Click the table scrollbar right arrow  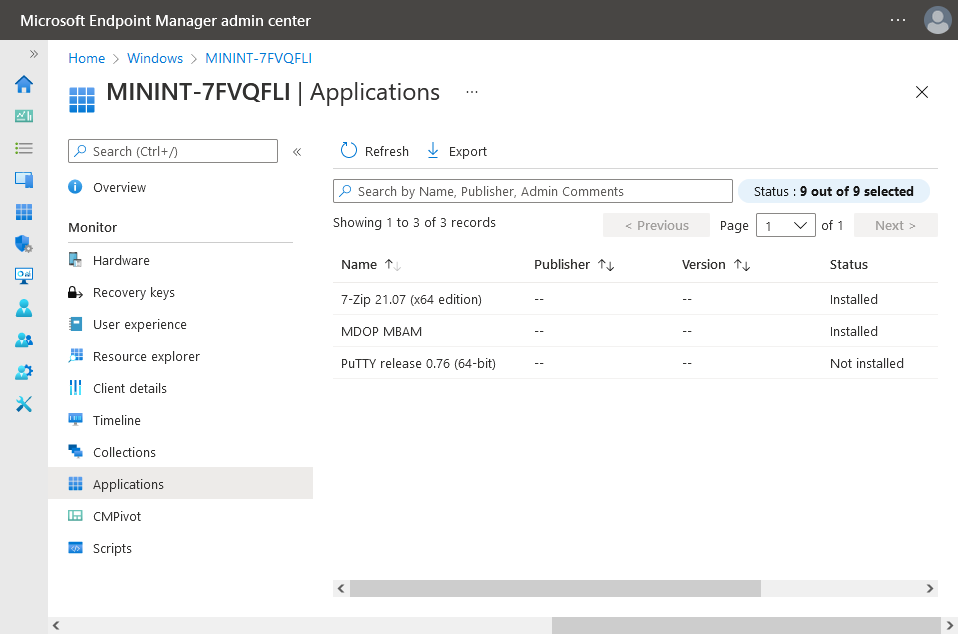(x=929, y=588)
